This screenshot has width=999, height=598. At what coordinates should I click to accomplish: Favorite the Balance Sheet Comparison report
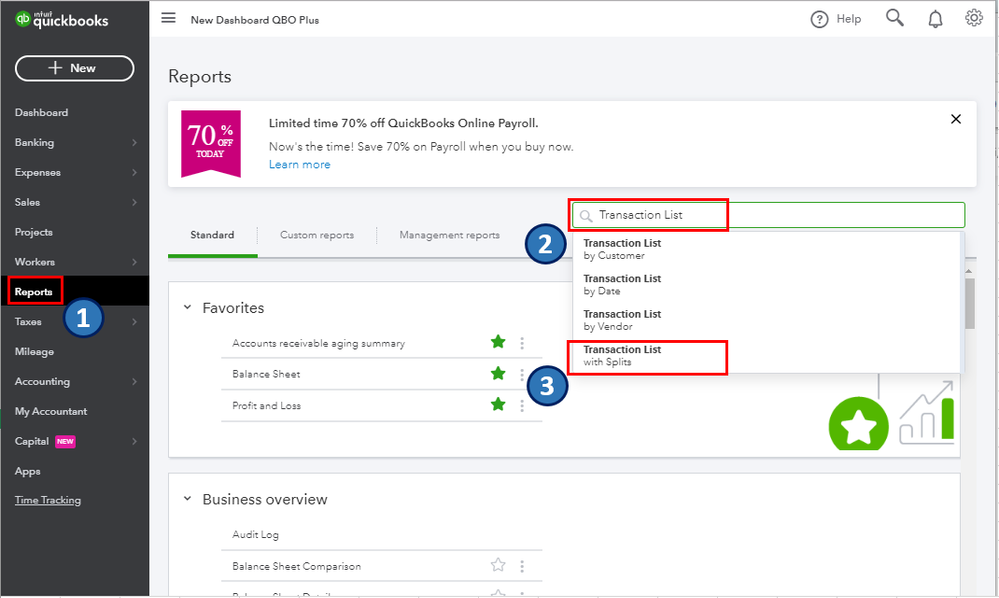(498, 565)
